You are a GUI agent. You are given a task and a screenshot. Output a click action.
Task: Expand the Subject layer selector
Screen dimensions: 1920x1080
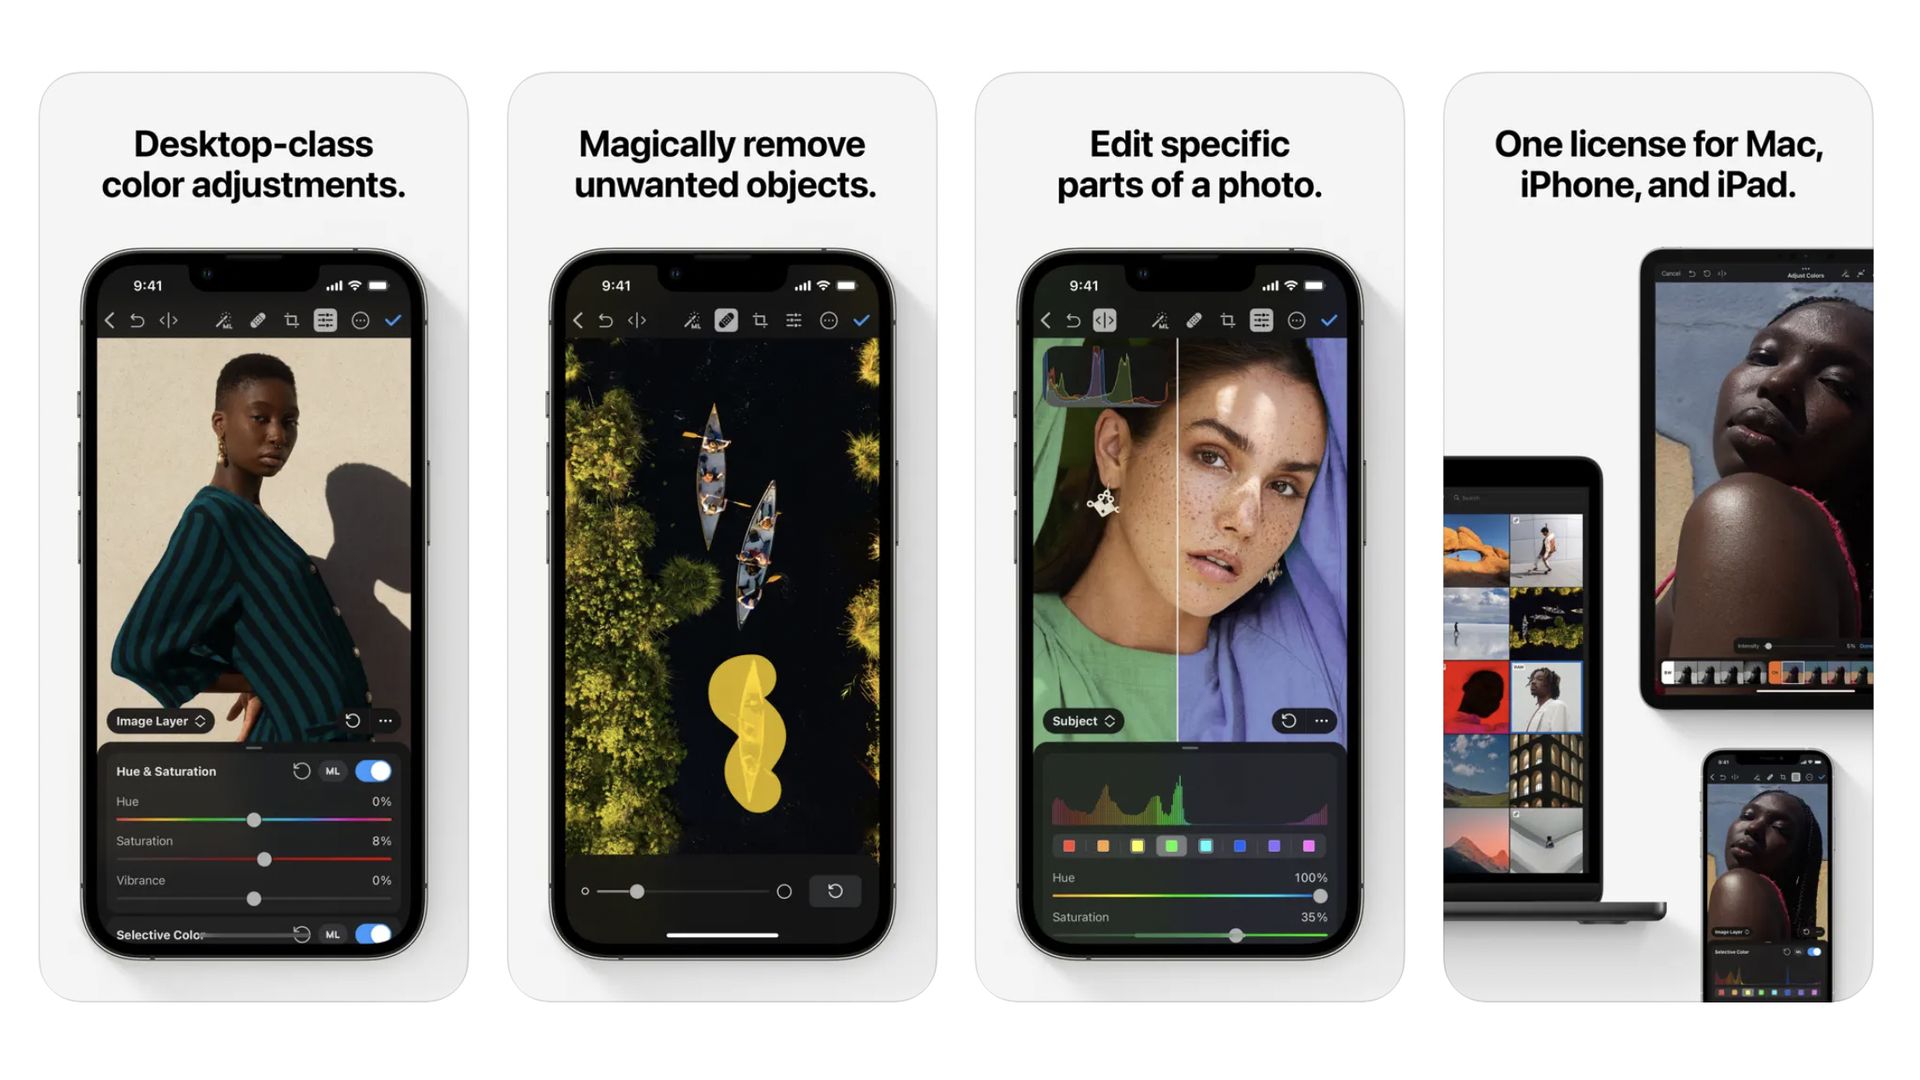(x=1079, y=720)
